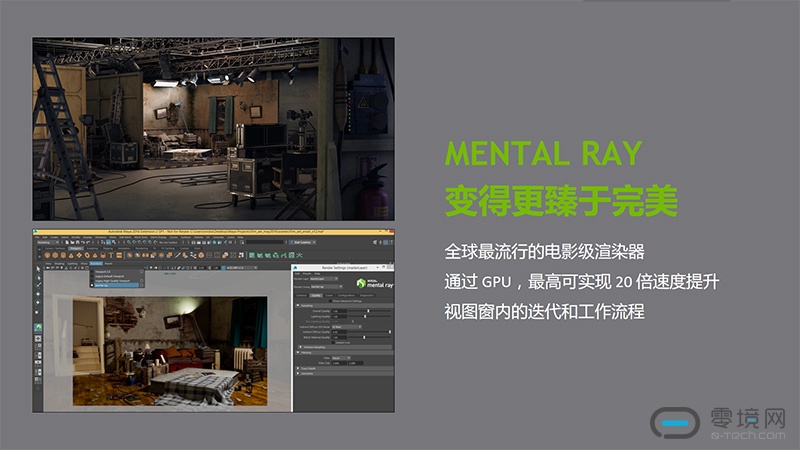This screenshot has width=800, height=450.
Task: Open the Render Layer dropdown
Action: point(324,279)
